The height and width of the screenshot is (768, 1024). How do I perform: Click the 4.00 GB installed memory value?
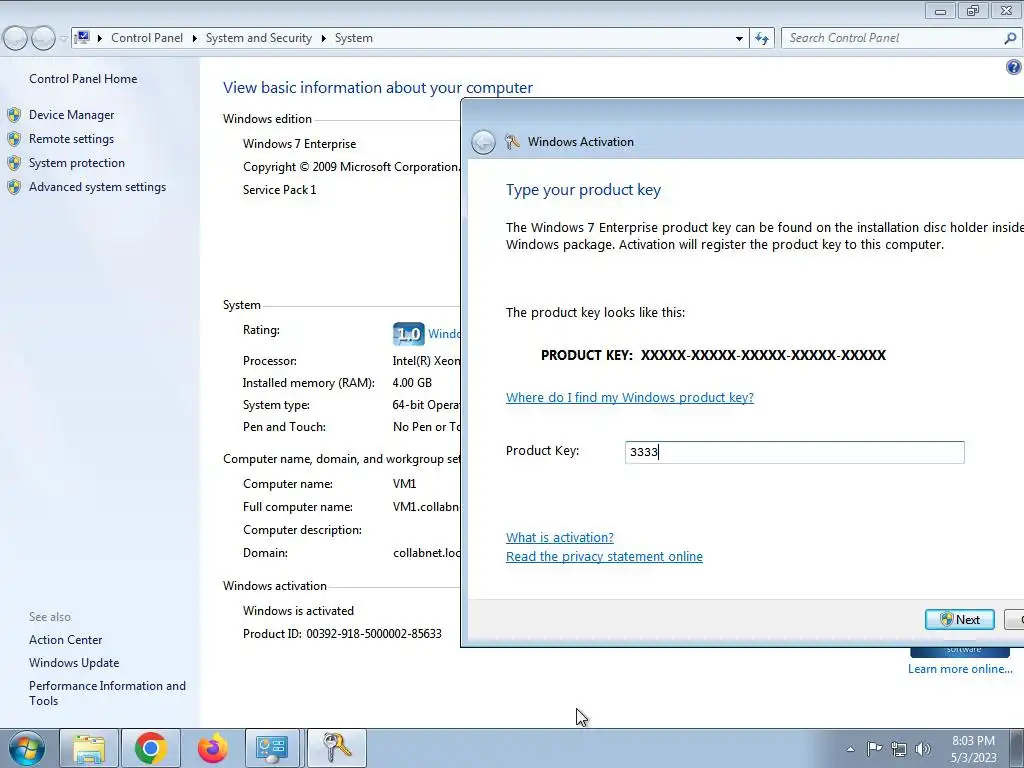pos(412,383)
